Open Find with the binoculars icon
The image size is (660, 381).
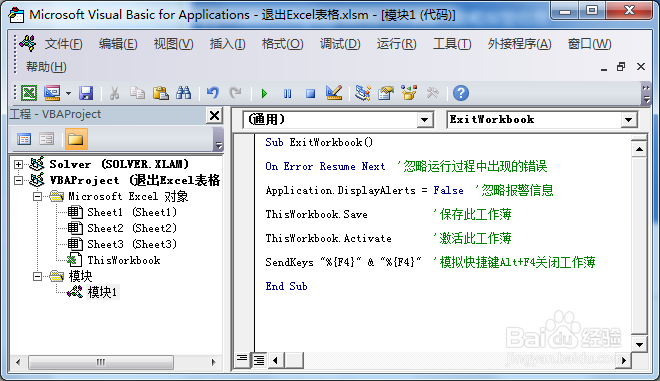click(184, 93)
